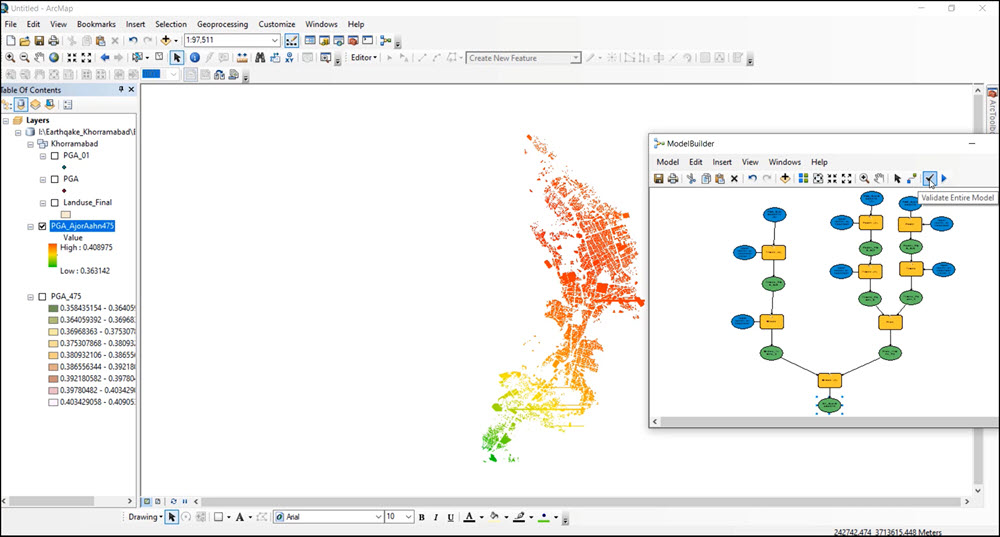The height and width of the screenshot is (537, 1000).
Task: Uncheck the PGA_AjorAahn475 layer
Action: pos(42,226)
